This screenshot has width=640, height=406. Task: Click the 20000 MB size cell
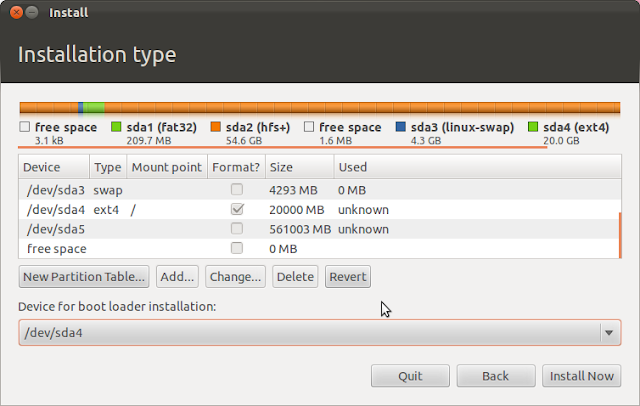coord(296,210)
